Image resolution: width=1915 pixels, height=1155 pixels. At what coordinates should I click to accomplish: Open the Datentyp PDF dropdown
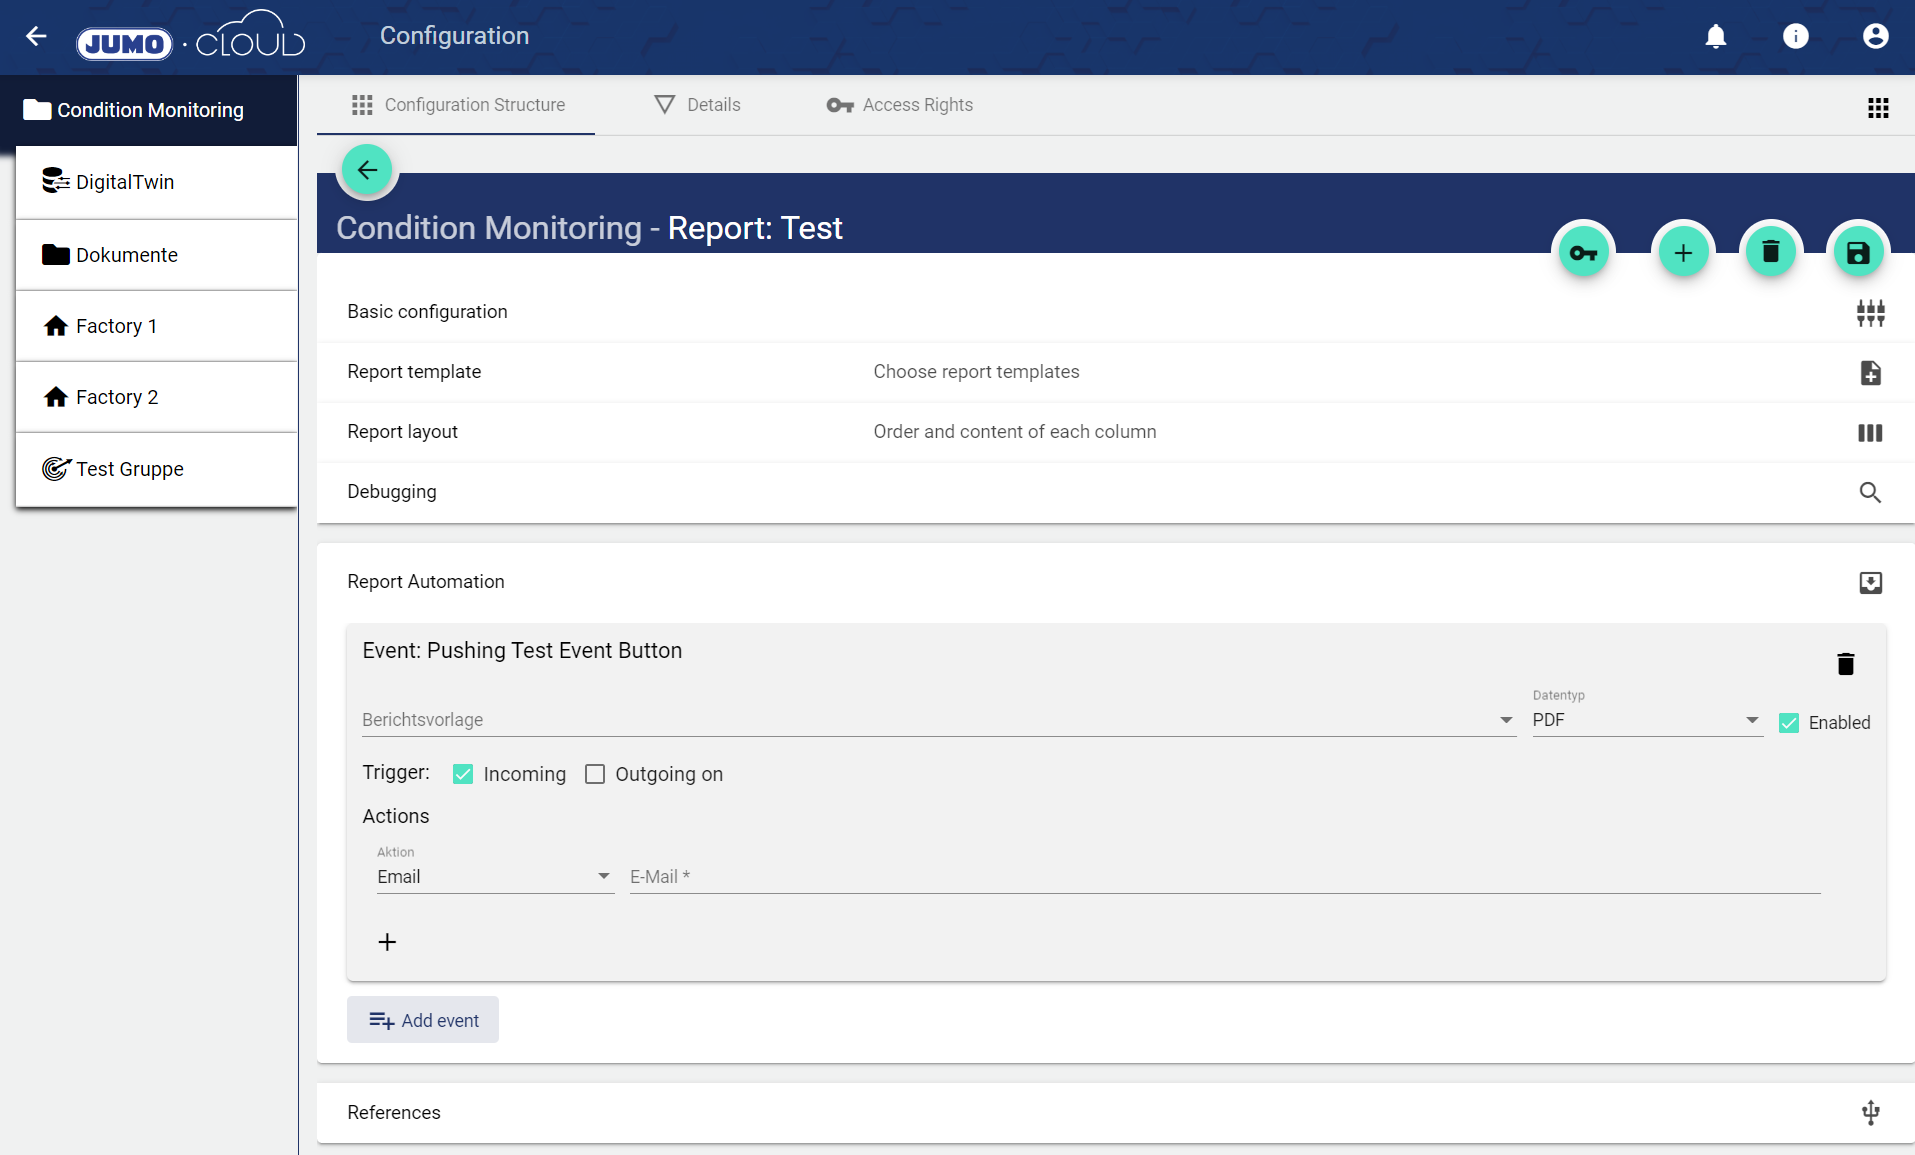(1645, 720)
